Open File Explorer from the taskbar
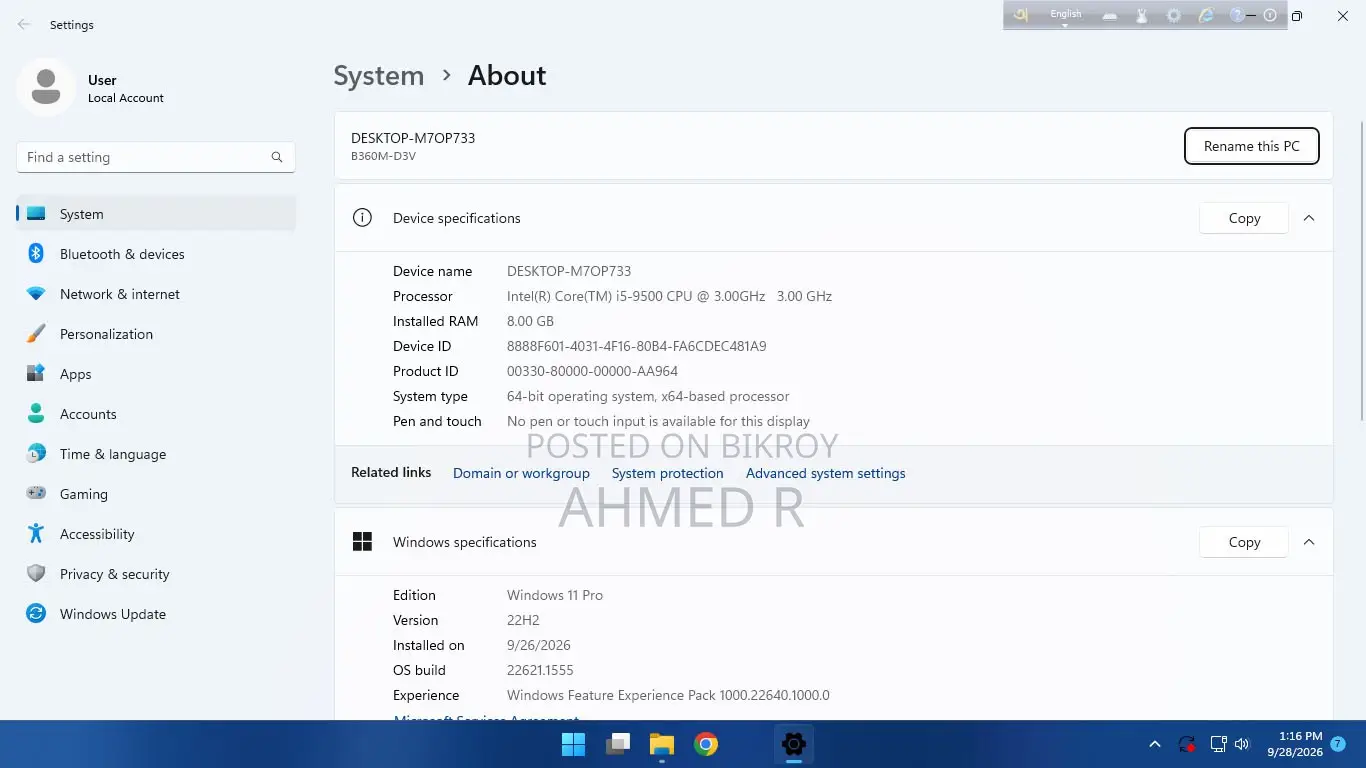1366x768 pixels. [662, 744]
